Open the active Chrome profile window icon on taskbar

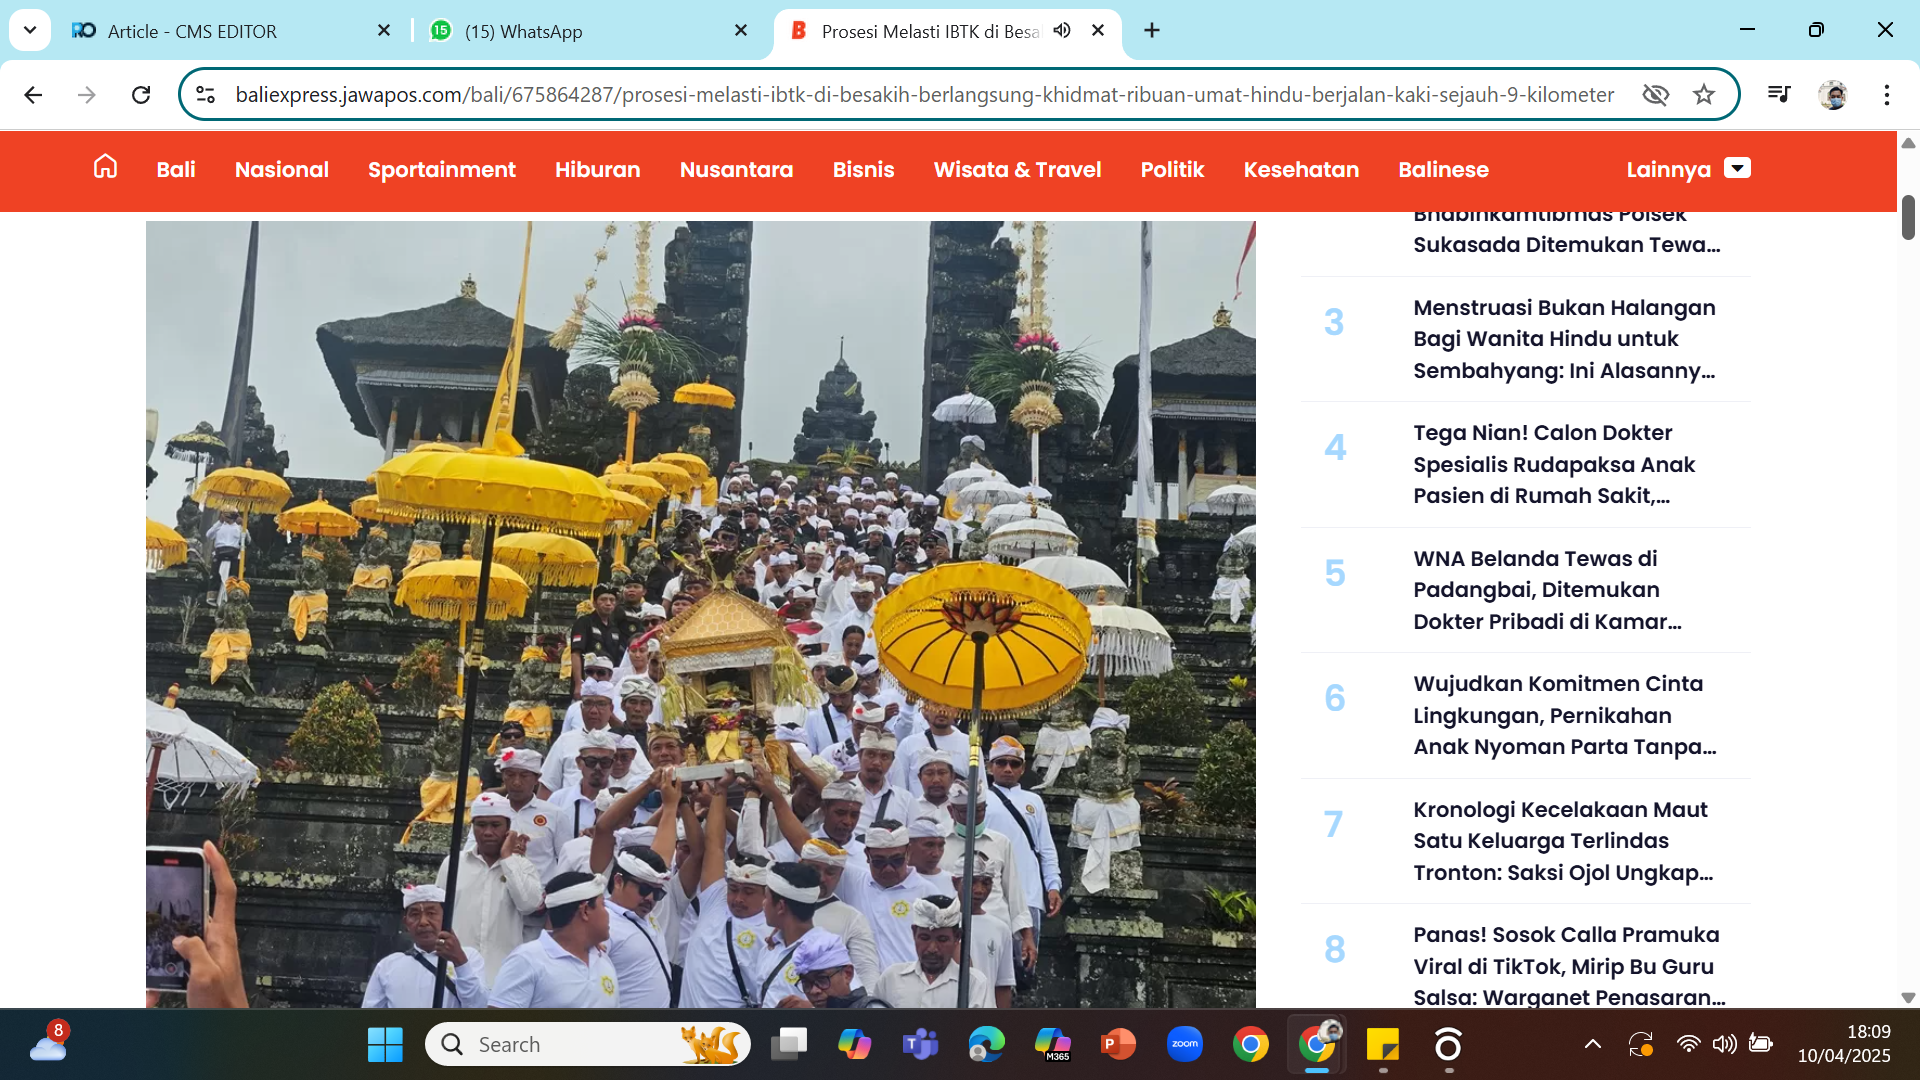[x=1317, y=1045]
